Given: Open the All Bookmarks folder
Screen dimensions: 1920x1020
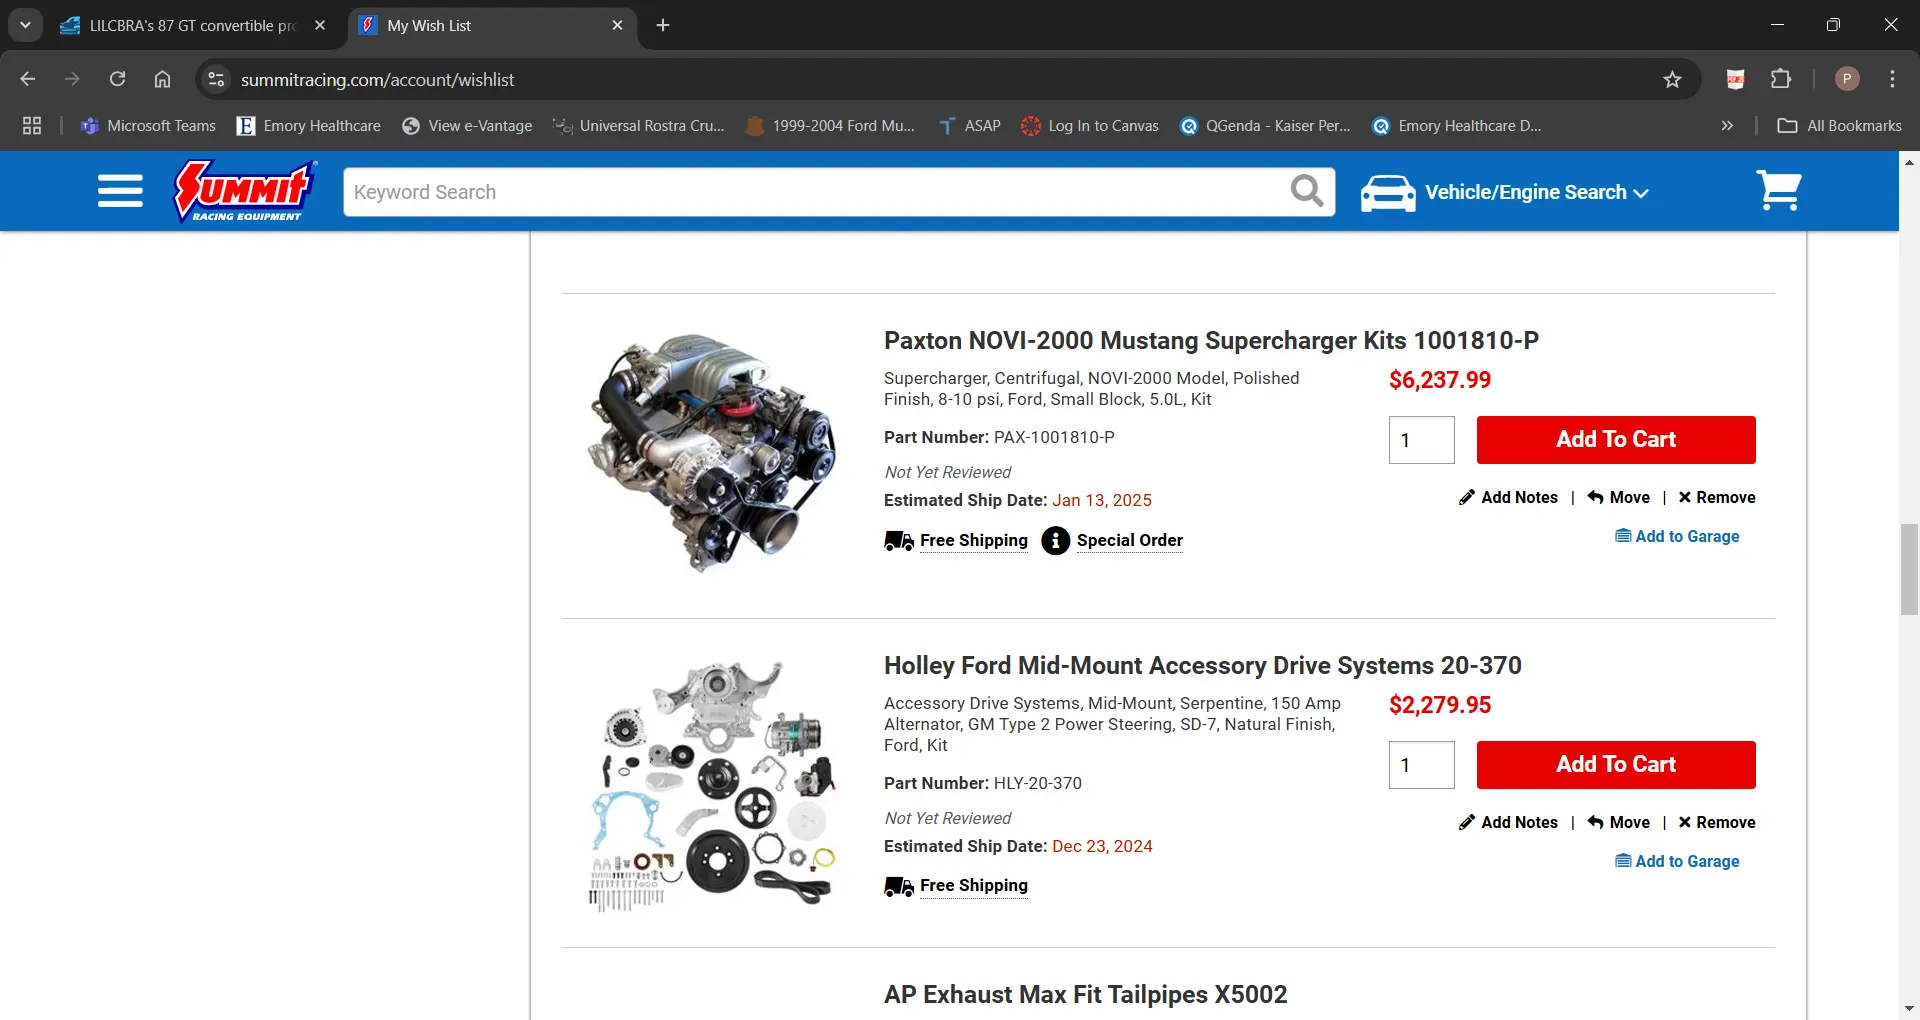Looking at the screenshot, I should [x=1839, y=125].
